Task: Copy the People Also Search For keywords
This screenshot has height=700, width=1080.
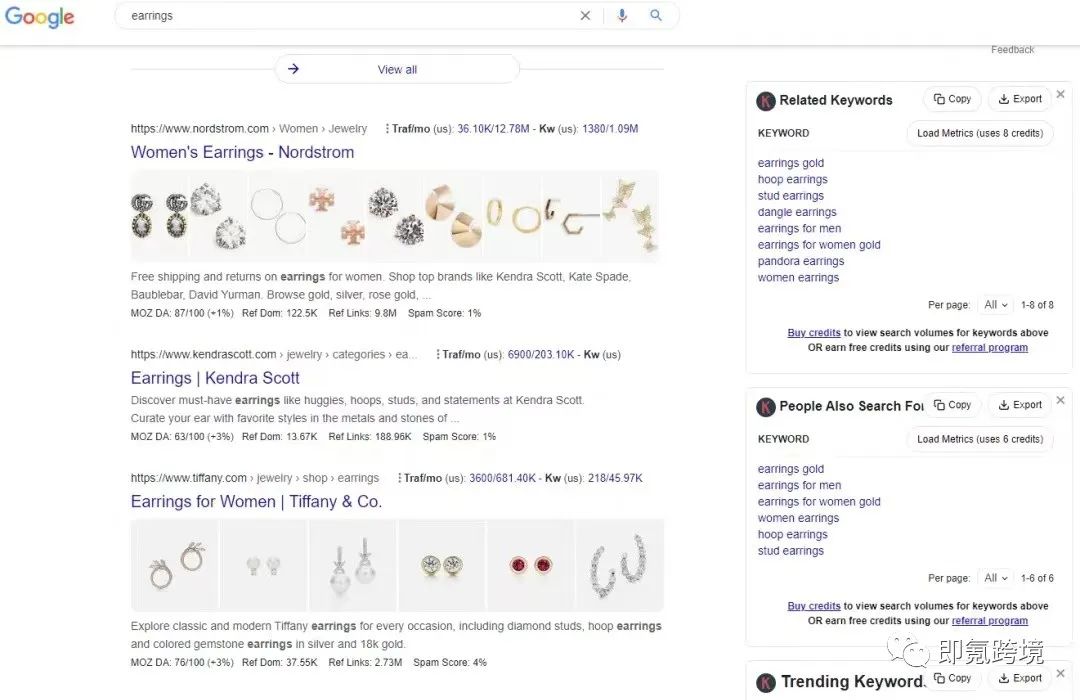Action: tap(953, 405)
